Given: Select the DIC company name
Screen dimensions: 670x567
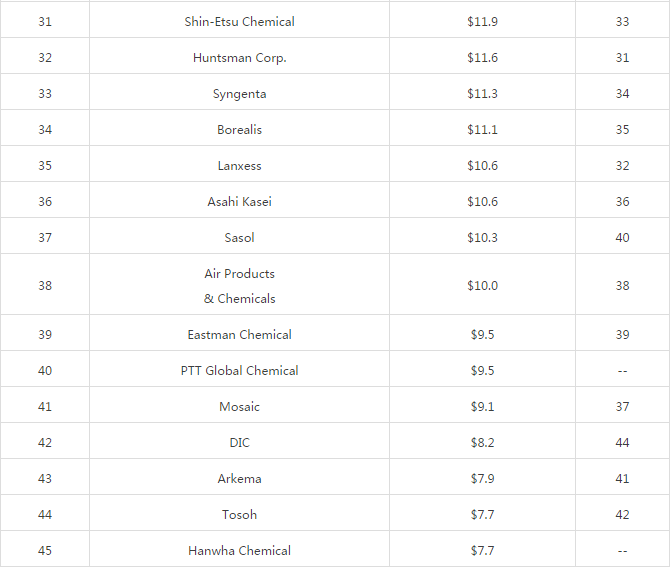Looking at the screenshot, I should click(239, 443).
